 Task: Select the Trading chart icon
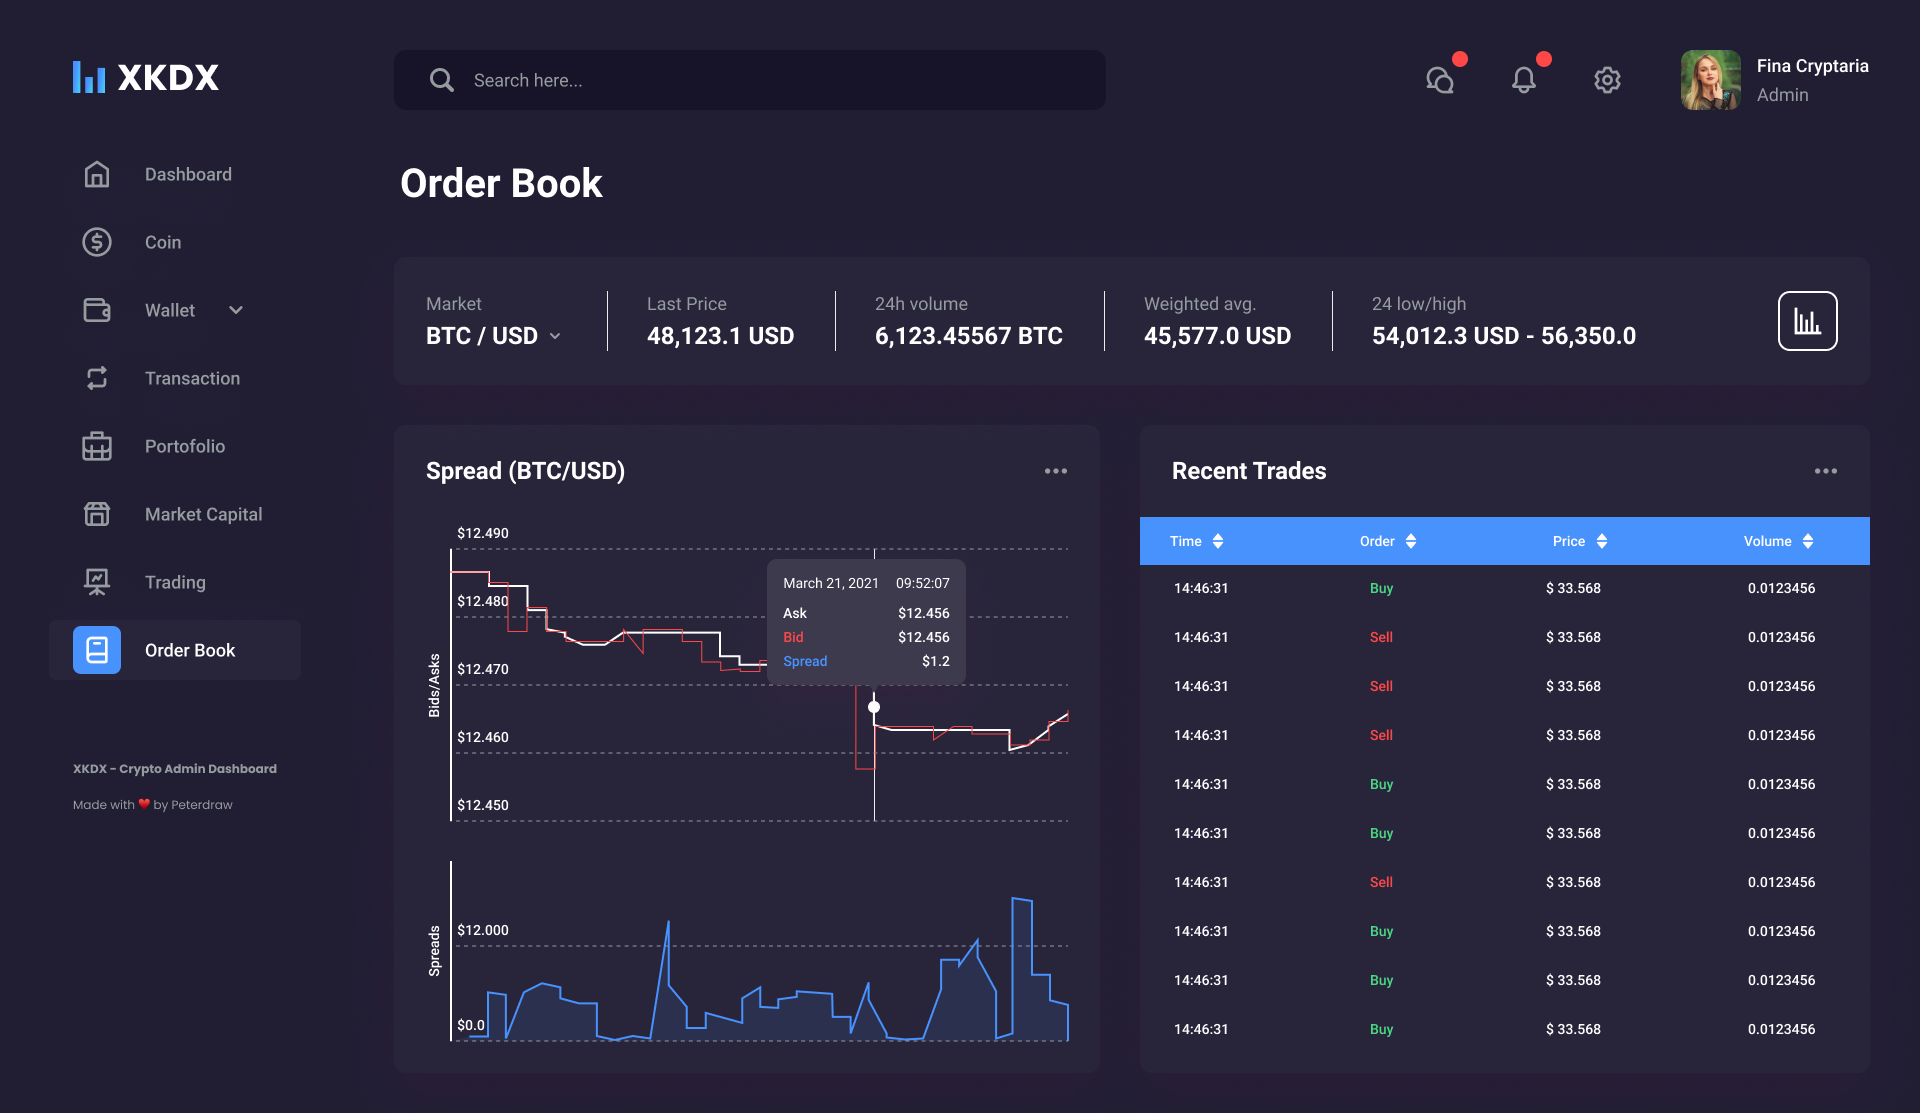pos(97,582)
